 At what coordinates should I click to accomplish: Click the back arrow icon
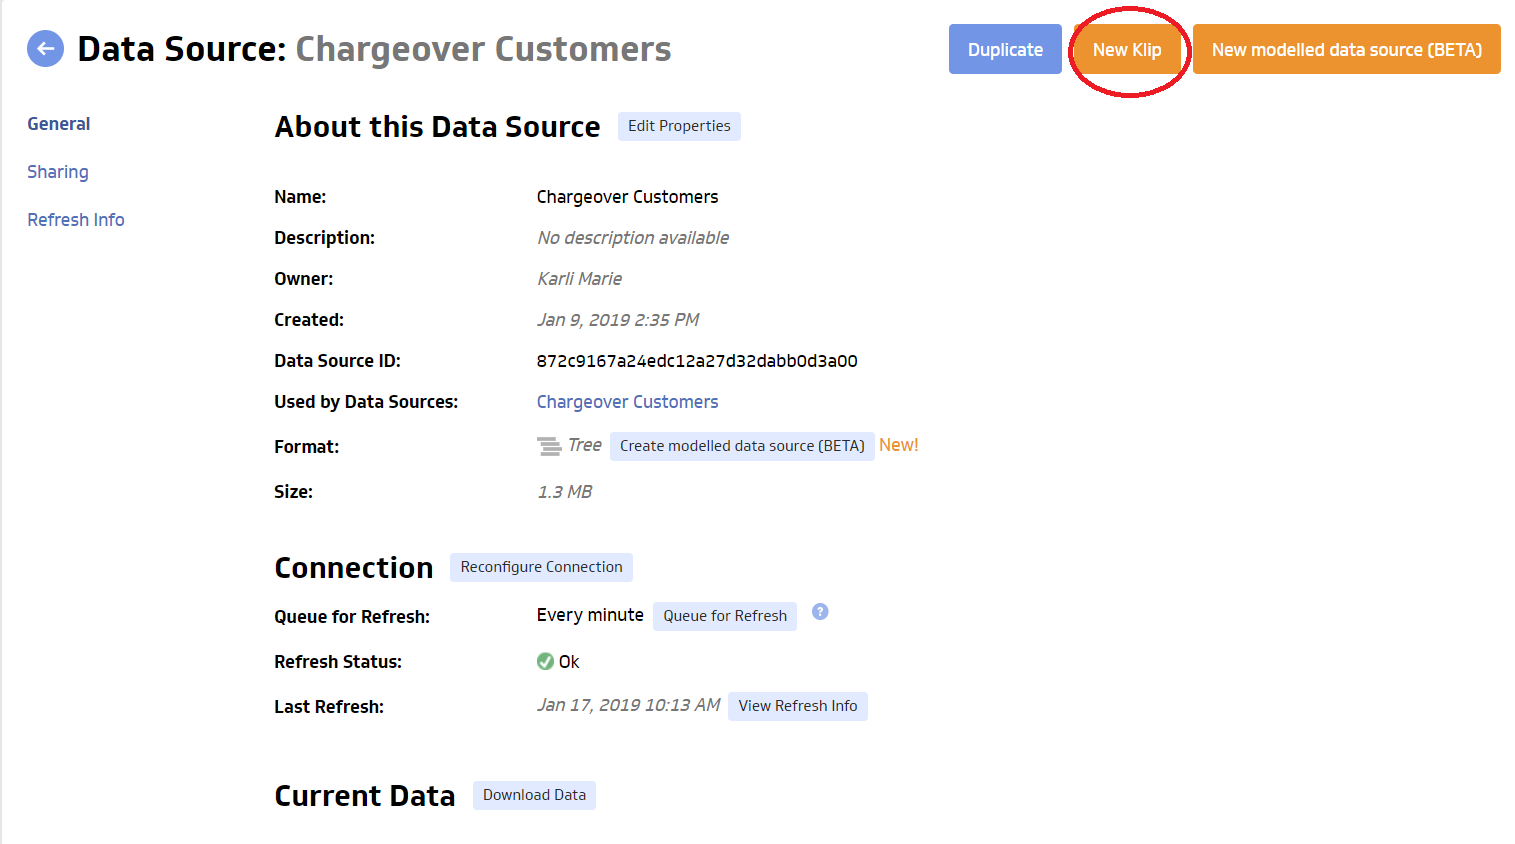[45, 49]
